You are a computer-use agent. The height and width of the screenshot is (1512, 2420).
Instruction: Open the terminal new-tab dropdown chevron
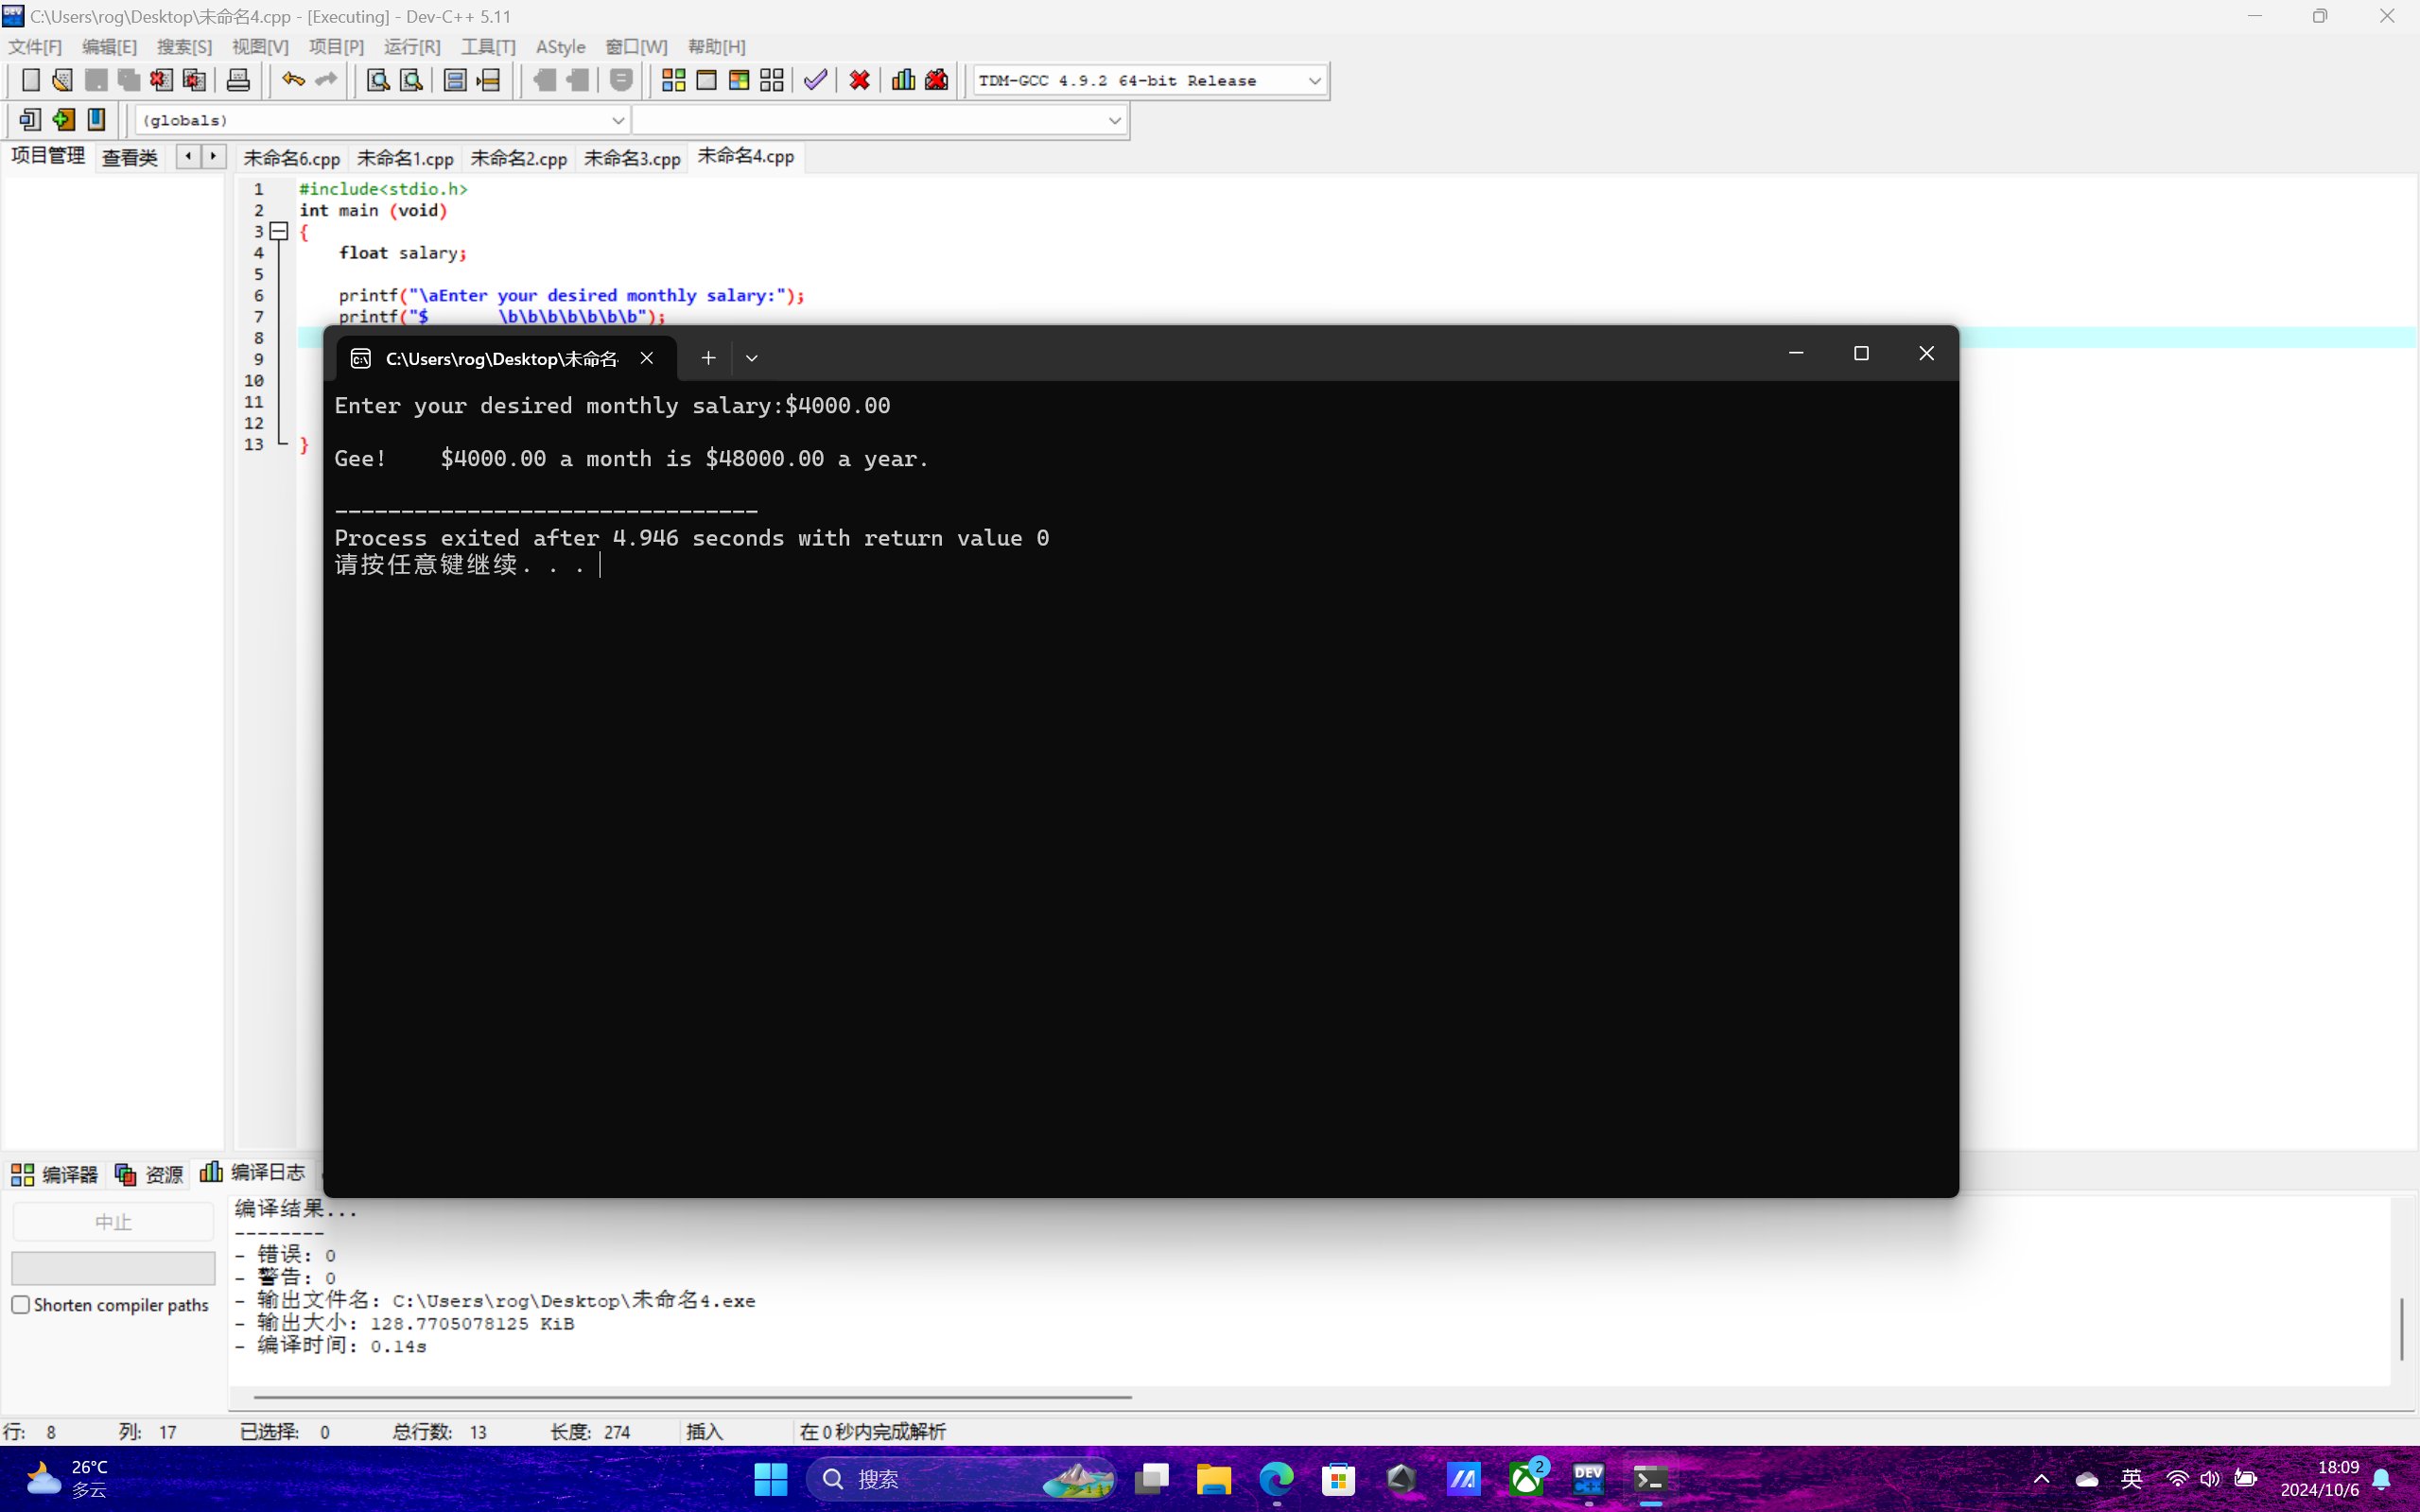pos(752,358)
